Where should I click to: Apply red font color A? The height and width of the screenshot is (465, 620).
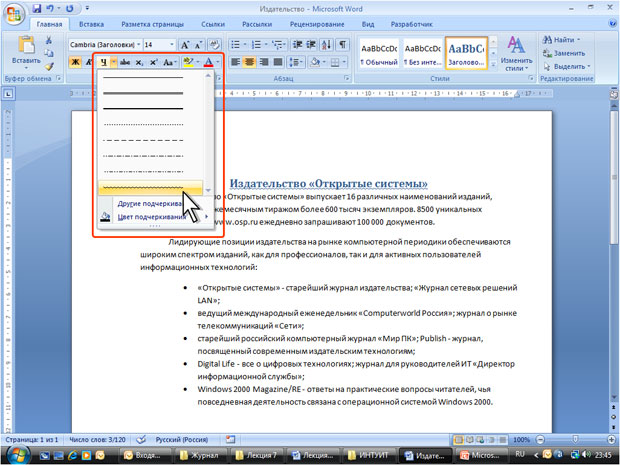[x=208, y=62]
